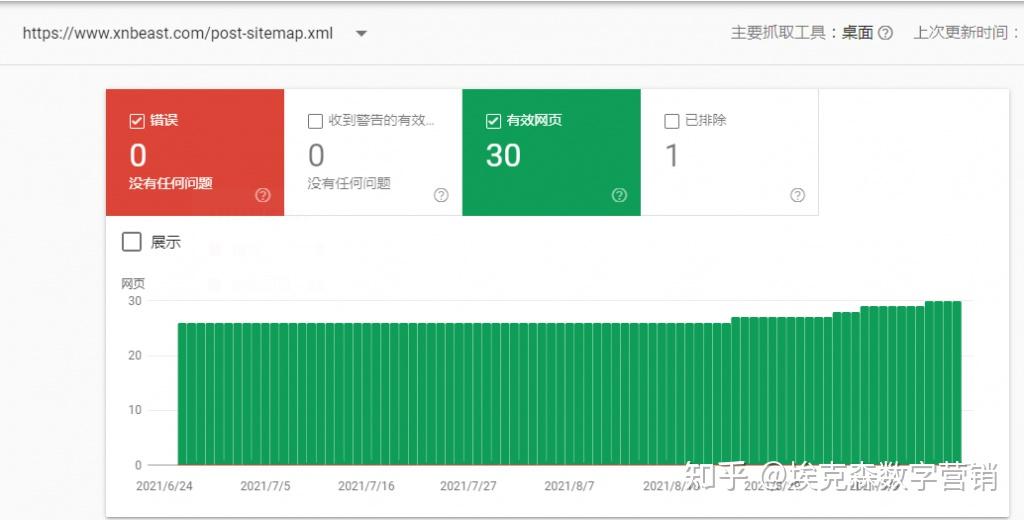Screen dimensions: 1024x520
Task: Open help icon in green 有效网页 card
Action: [x=619, y=195]
